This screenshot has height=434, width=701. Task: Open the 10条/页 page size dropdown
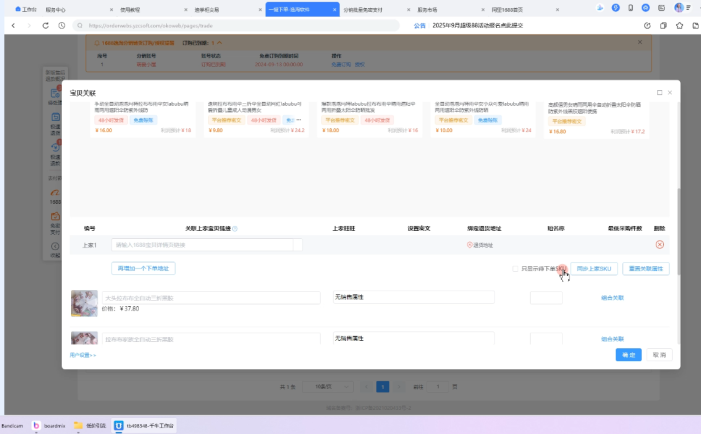(x=328, y=387)
